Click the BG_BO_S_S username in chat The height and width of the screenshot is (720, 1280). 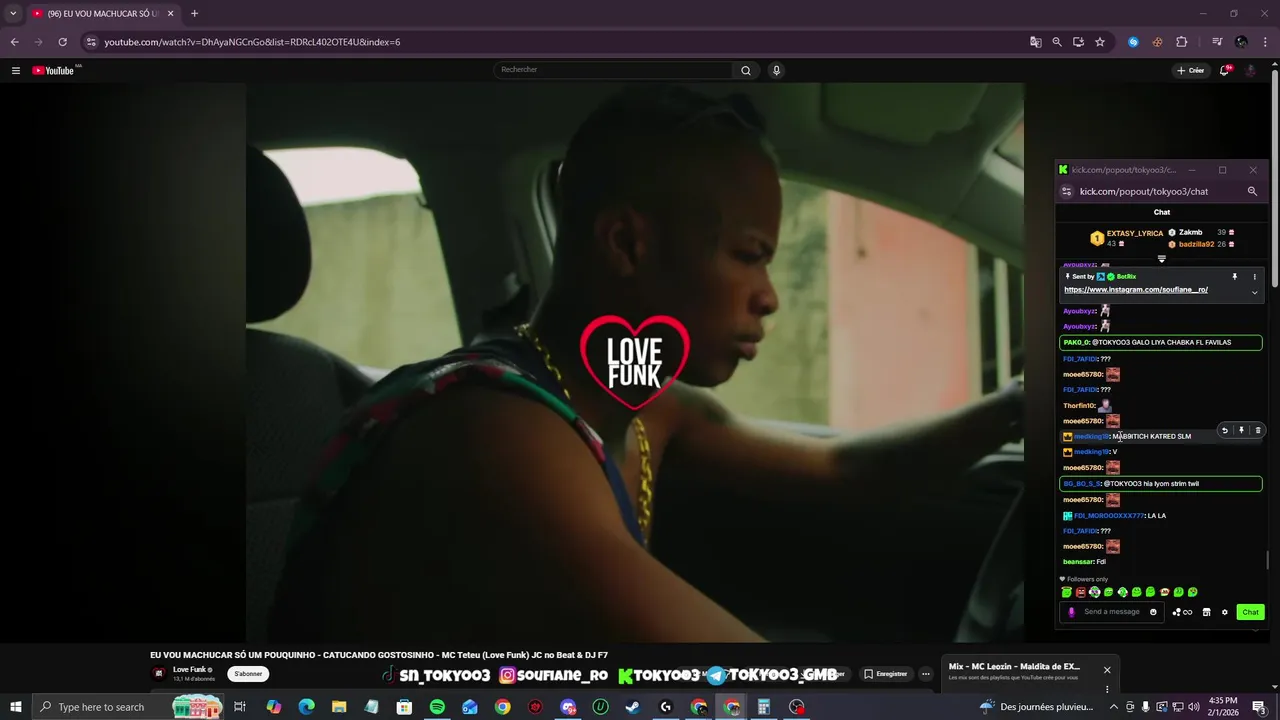(x=1082, y=484)
